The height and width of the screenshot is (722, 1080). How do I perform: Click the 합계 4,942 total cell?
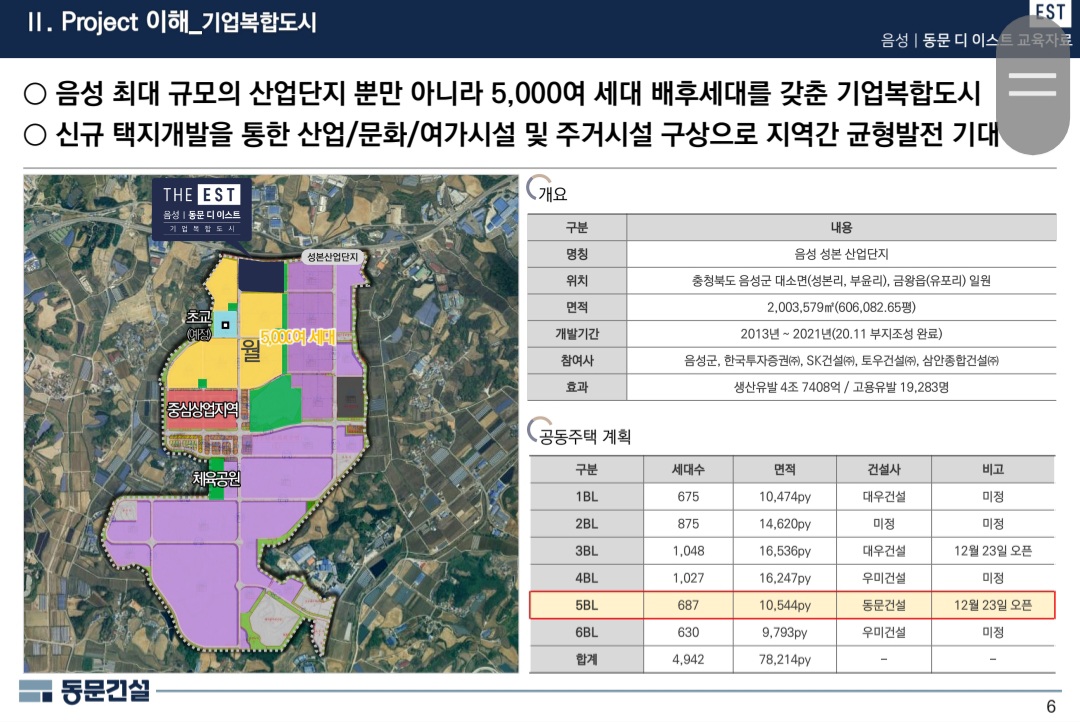[687, 659]
